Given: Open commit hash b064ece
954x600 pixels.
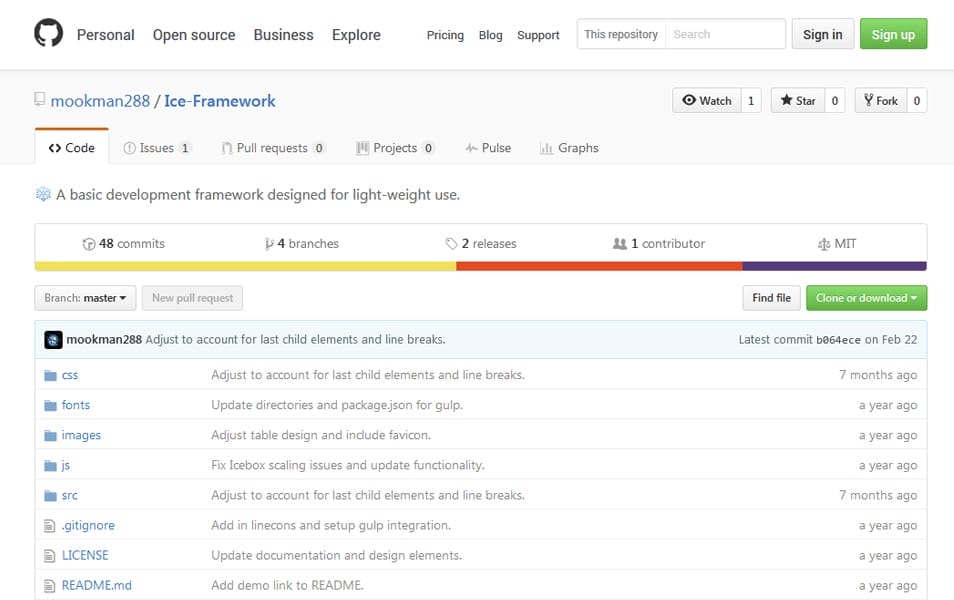Looking at the screenshot, I should [x=838, y=340].
